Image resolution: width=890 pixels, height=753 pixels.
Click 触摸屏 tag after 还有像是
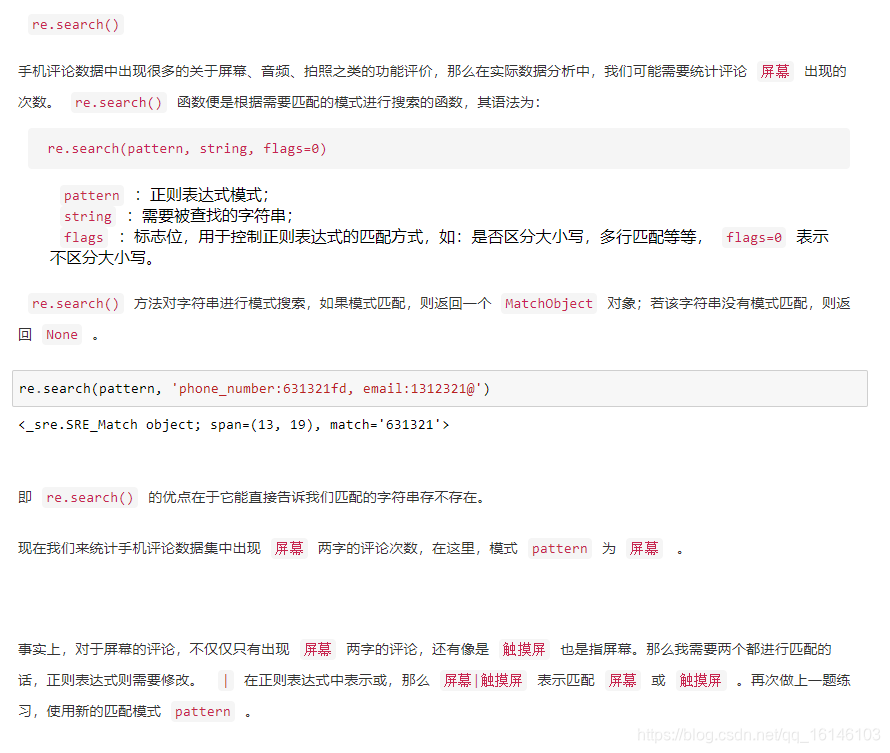[524, 649]
